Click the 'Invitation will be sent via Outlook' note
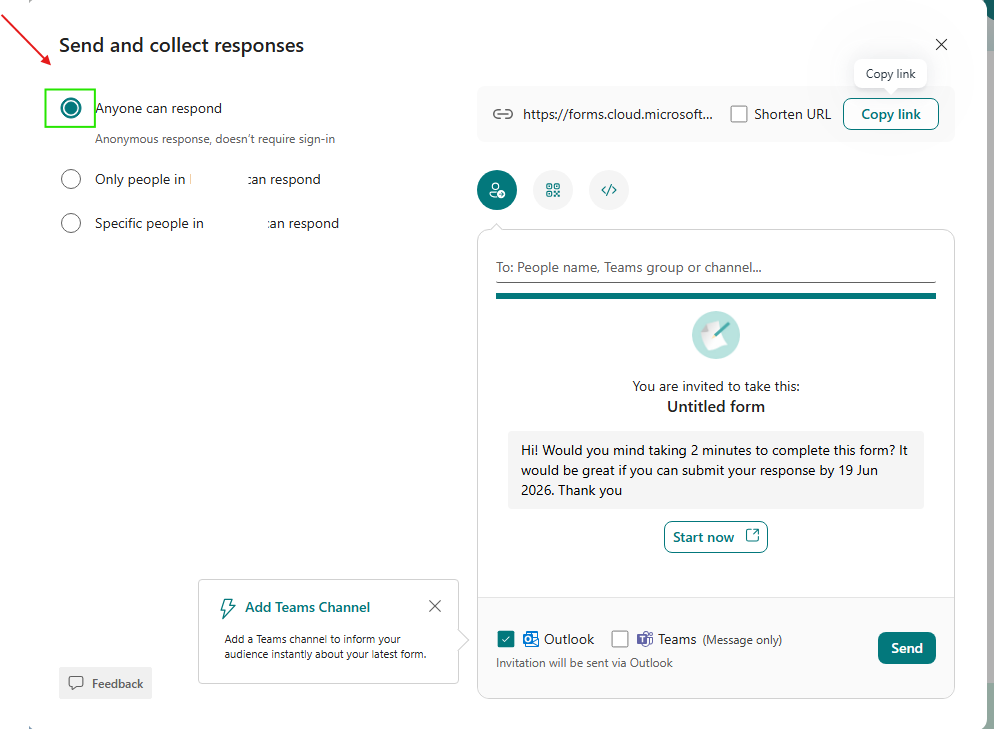This screenshot has width=994, height=729. point(584,662)
